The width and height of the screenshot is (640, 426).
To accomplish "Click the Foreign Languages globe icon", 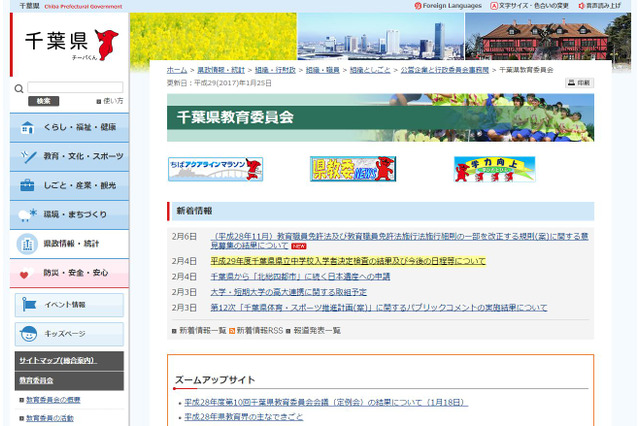I will pyautogui.click(x=418, y=6).
